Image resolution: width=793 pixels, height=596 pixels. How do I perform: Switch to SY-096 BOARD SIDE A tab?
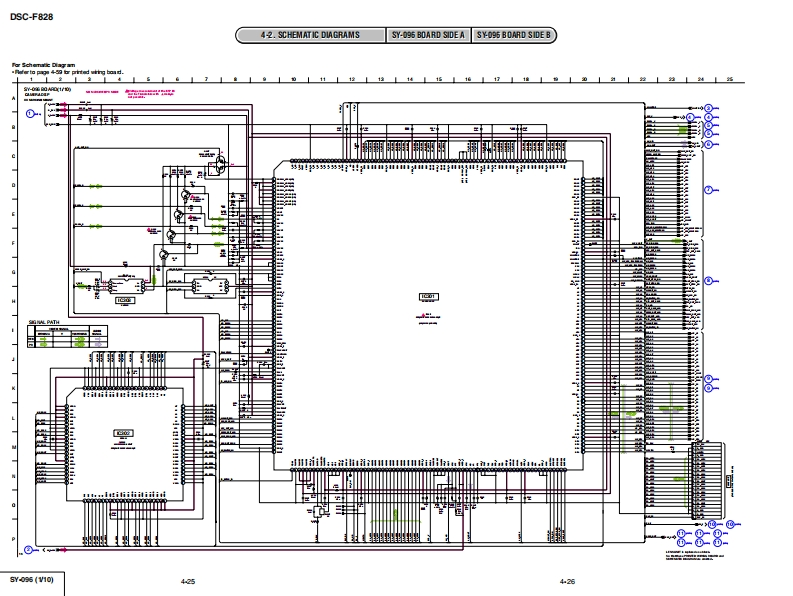tap(427, 36)
